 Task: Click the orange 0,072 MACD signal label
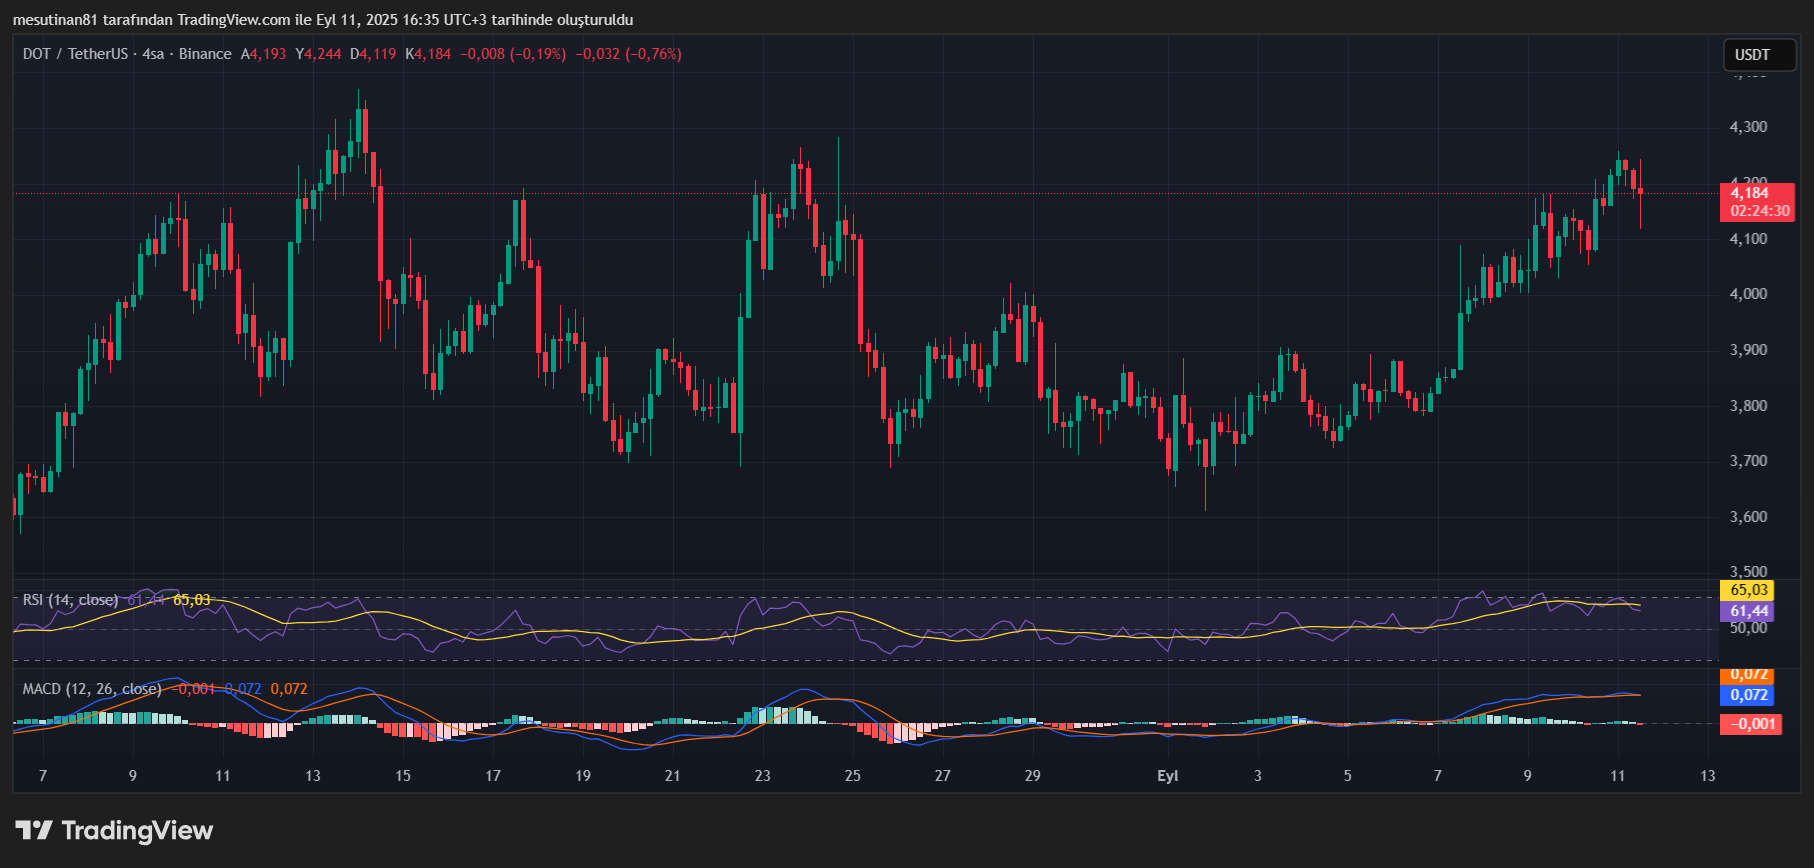(x=1748, y=676)
